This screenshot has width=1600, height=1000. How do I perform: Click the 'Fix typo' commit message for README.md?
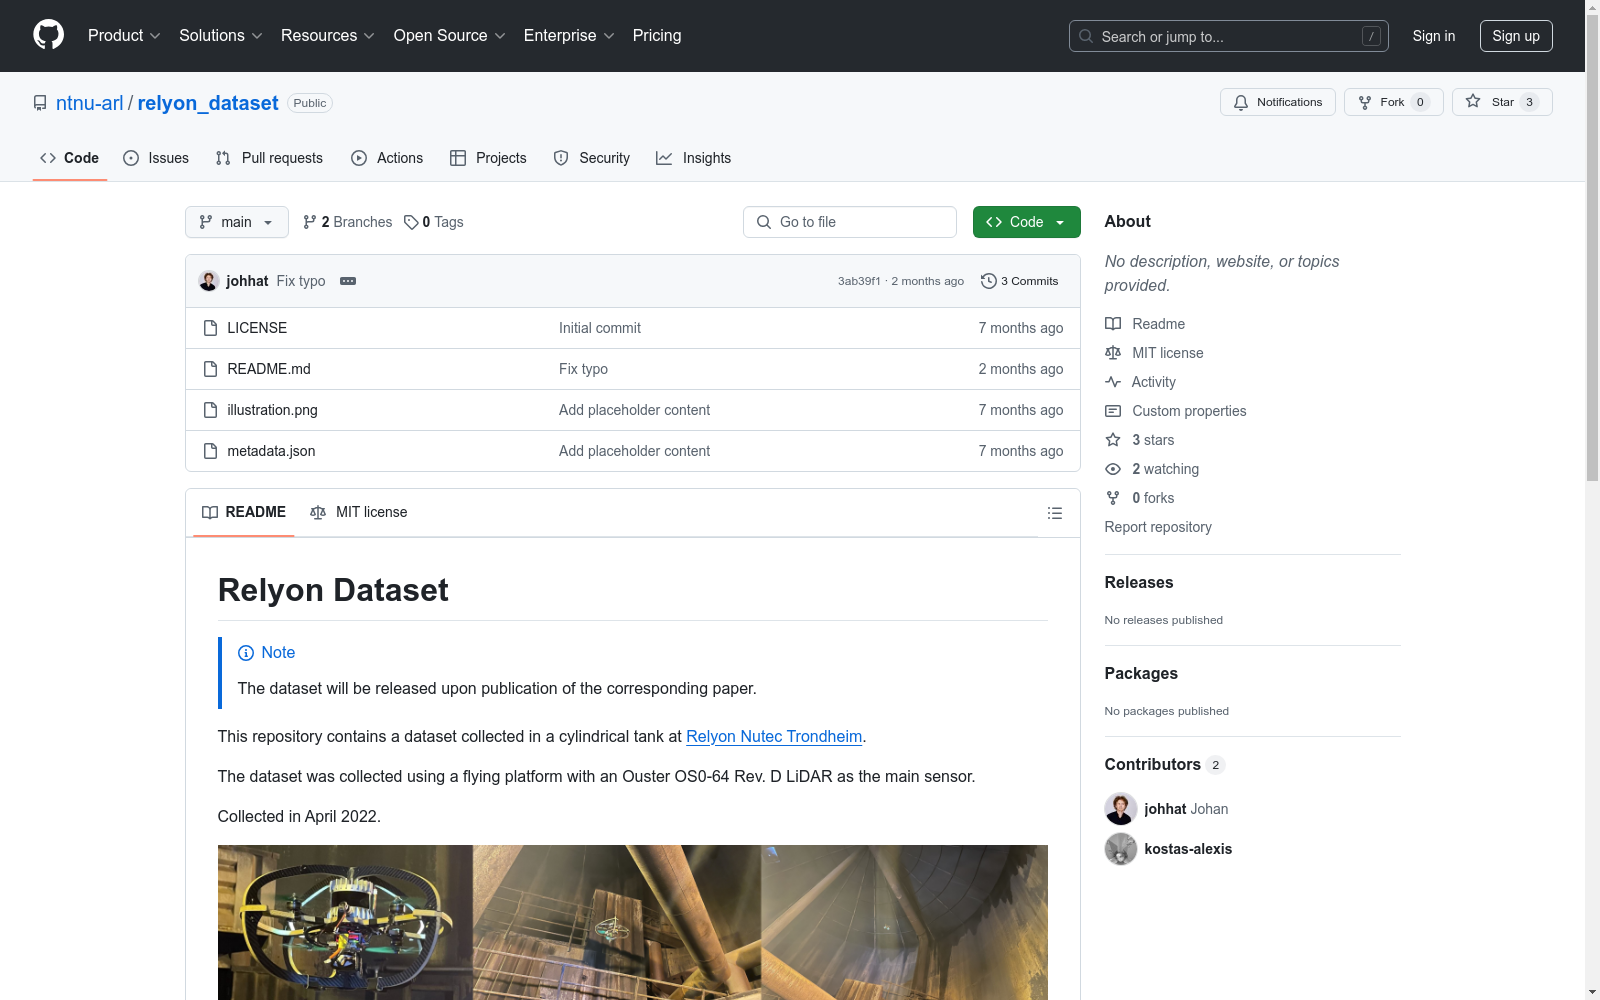coord(583,369)
